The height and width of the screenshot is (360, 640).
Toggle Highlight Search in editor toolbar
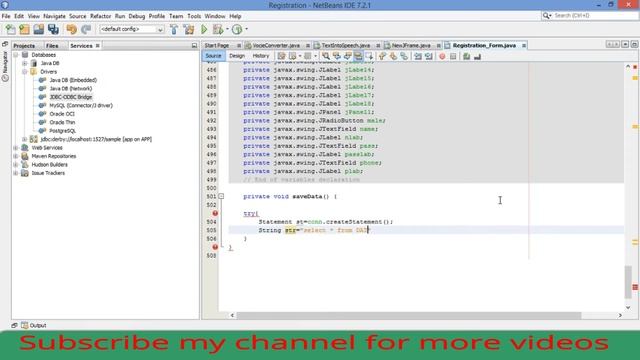[358, 56]
